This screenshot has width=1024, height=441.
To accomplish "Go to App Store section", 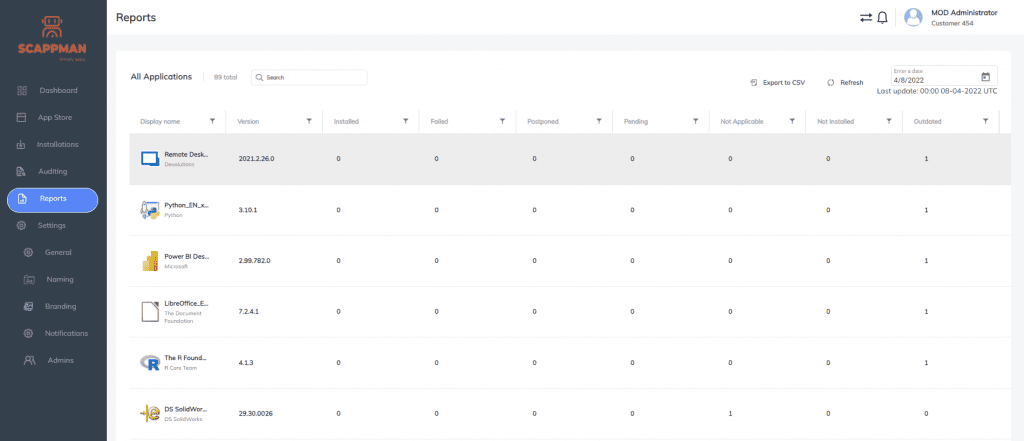I will [55, 118].
